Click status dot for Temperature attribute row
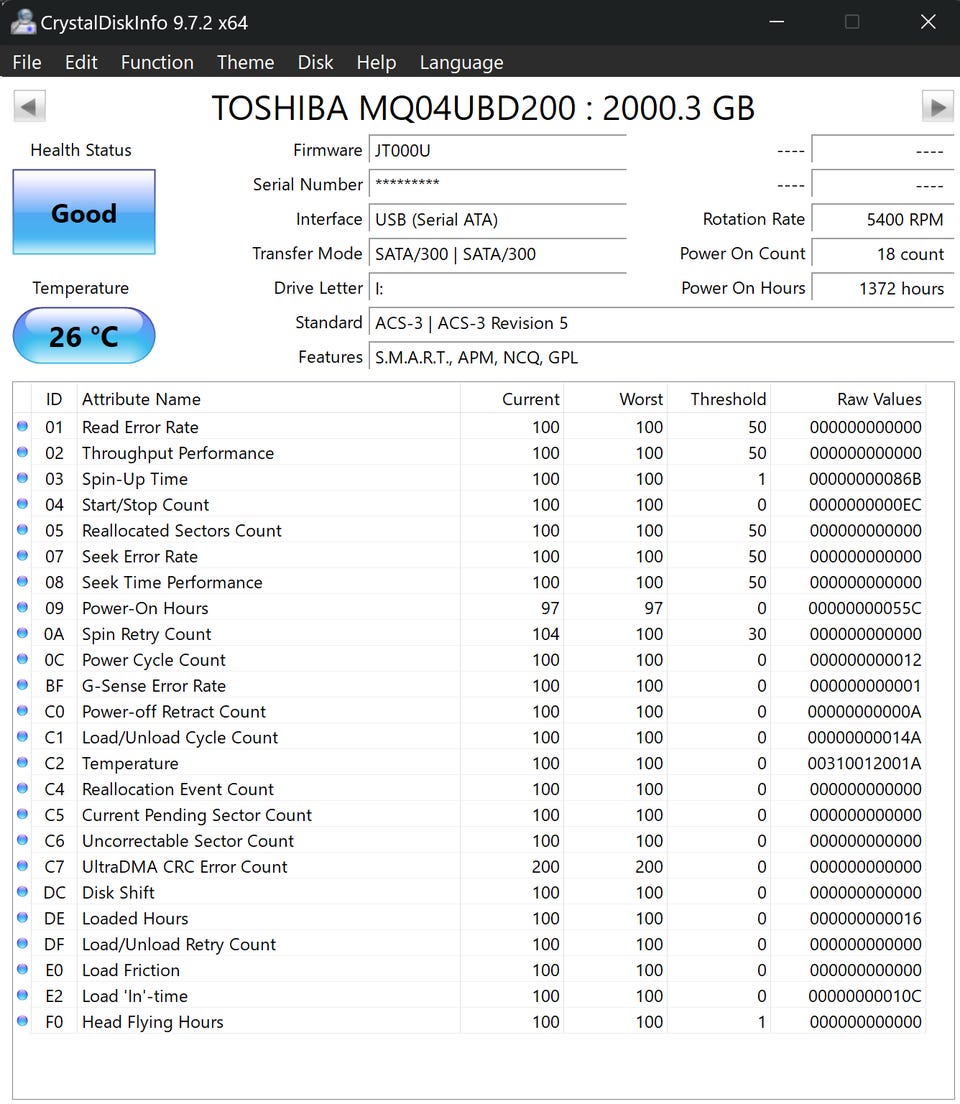The width and height of the screenshot is (960, 1104). (23, 763)
